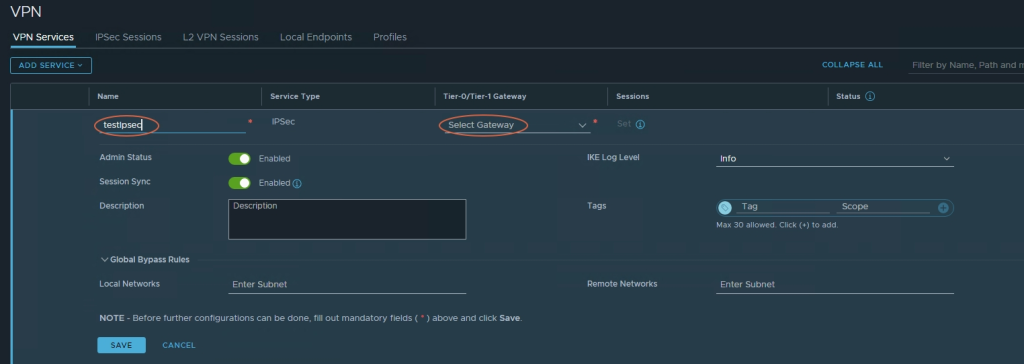Viewport: 1024px width, 364px height.
Task: Add tag with the plus icon
Action: [x=943, y=208]
